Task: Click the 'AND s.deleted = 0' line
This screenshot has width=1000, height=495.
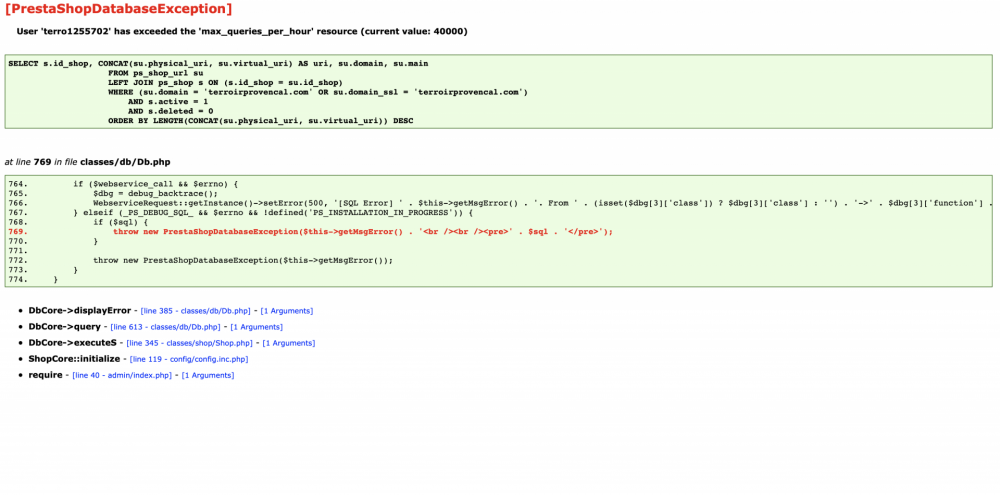Action: pos(170,111)
